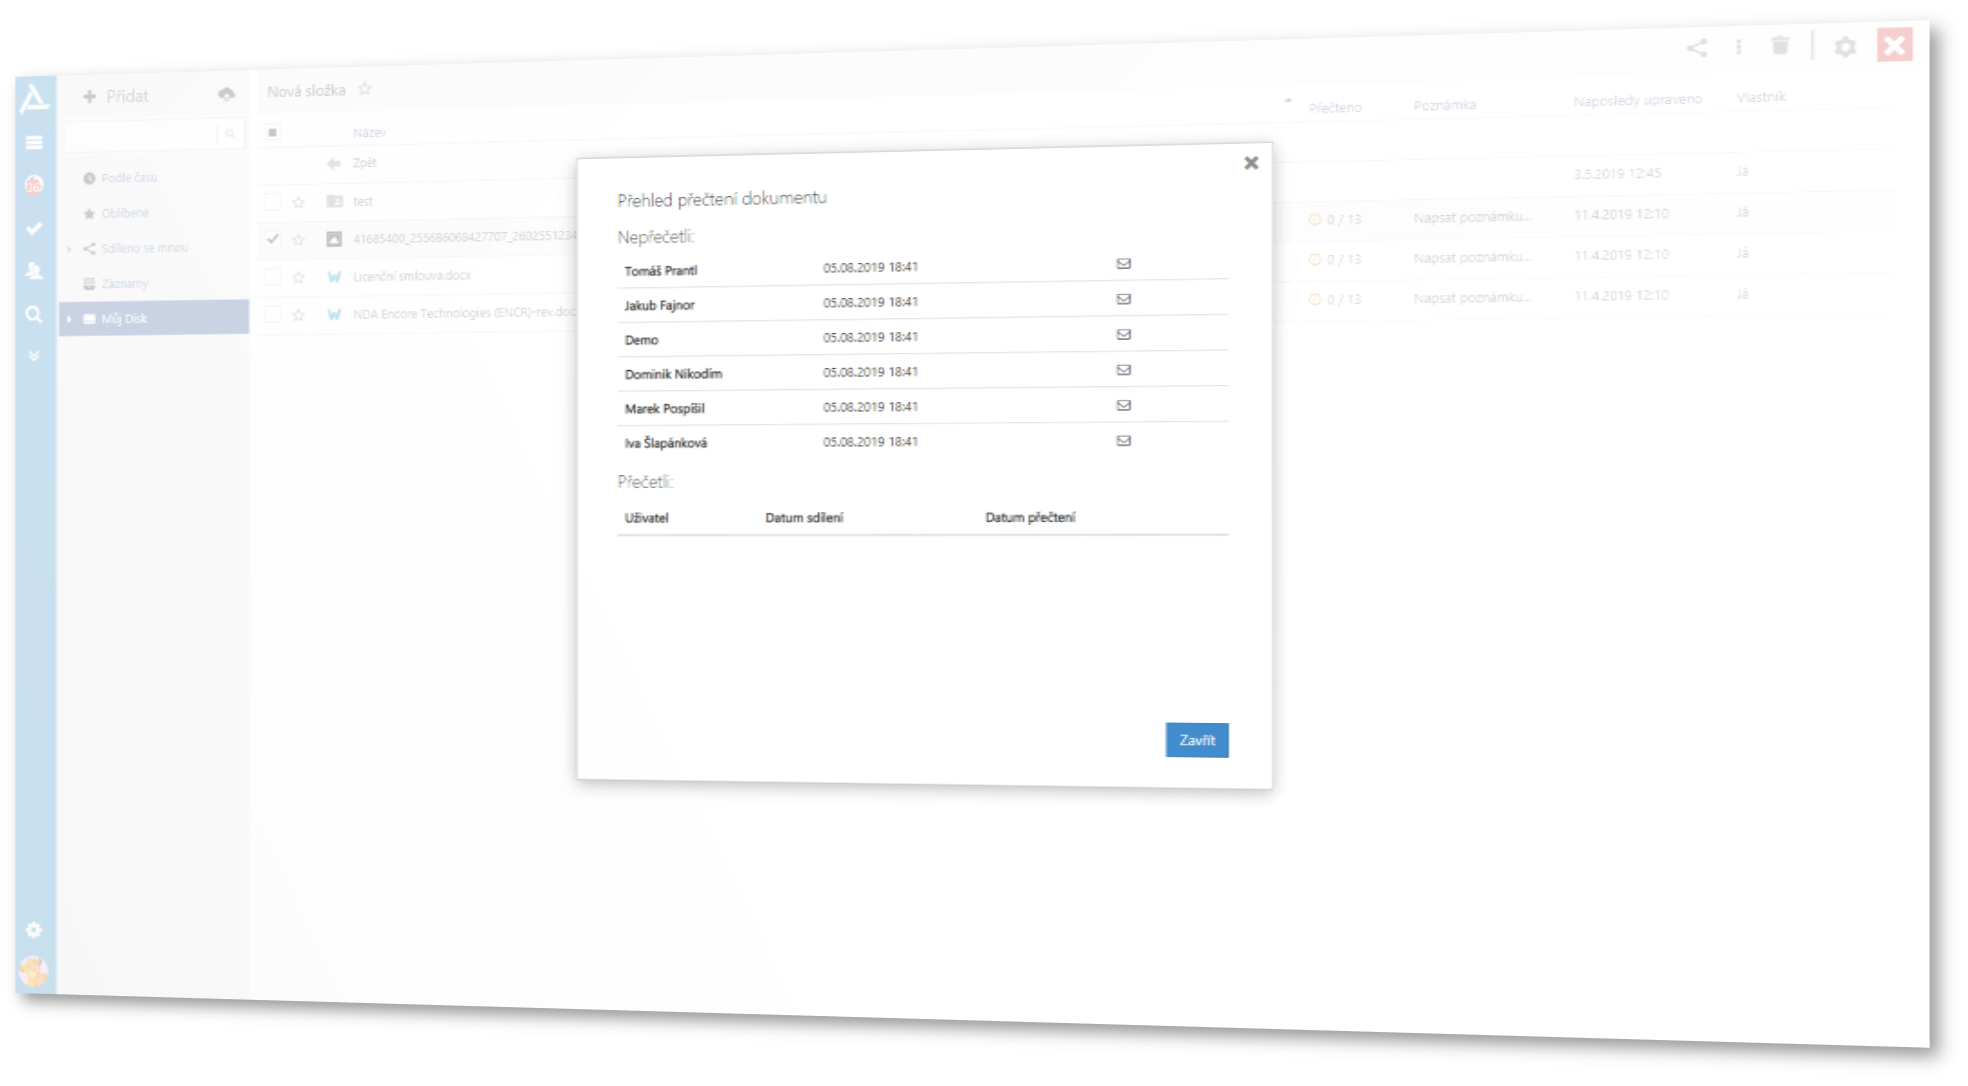Screen dimensions: 1968x1086
Task: Star the test folder
Action: 298,202
